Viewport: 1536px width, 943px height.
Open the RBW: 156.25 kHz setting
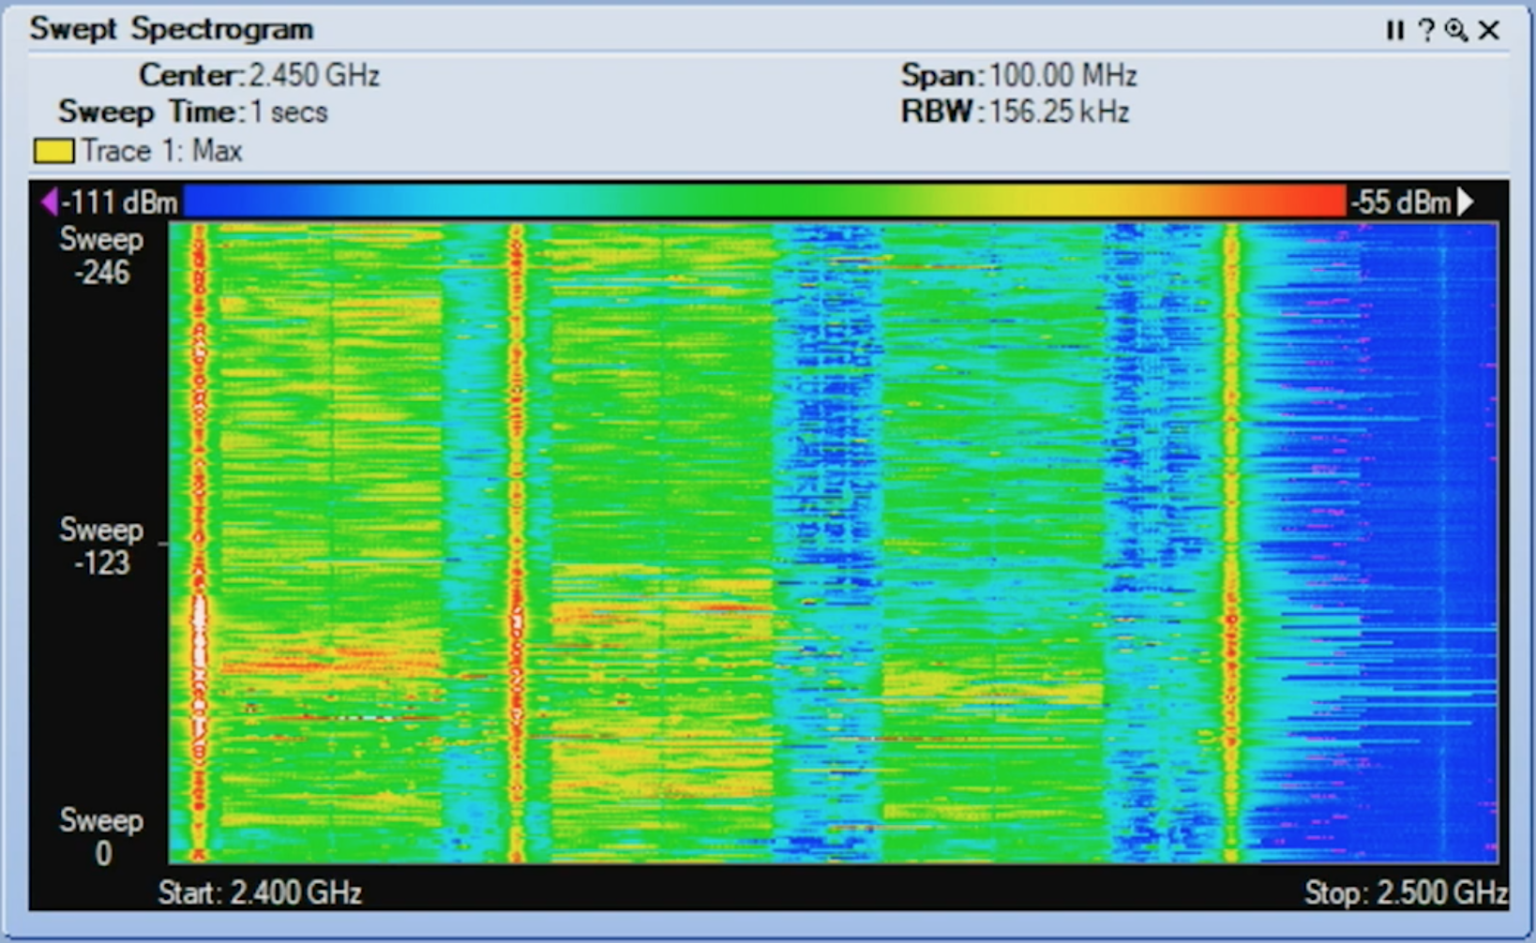point(1015,112)
